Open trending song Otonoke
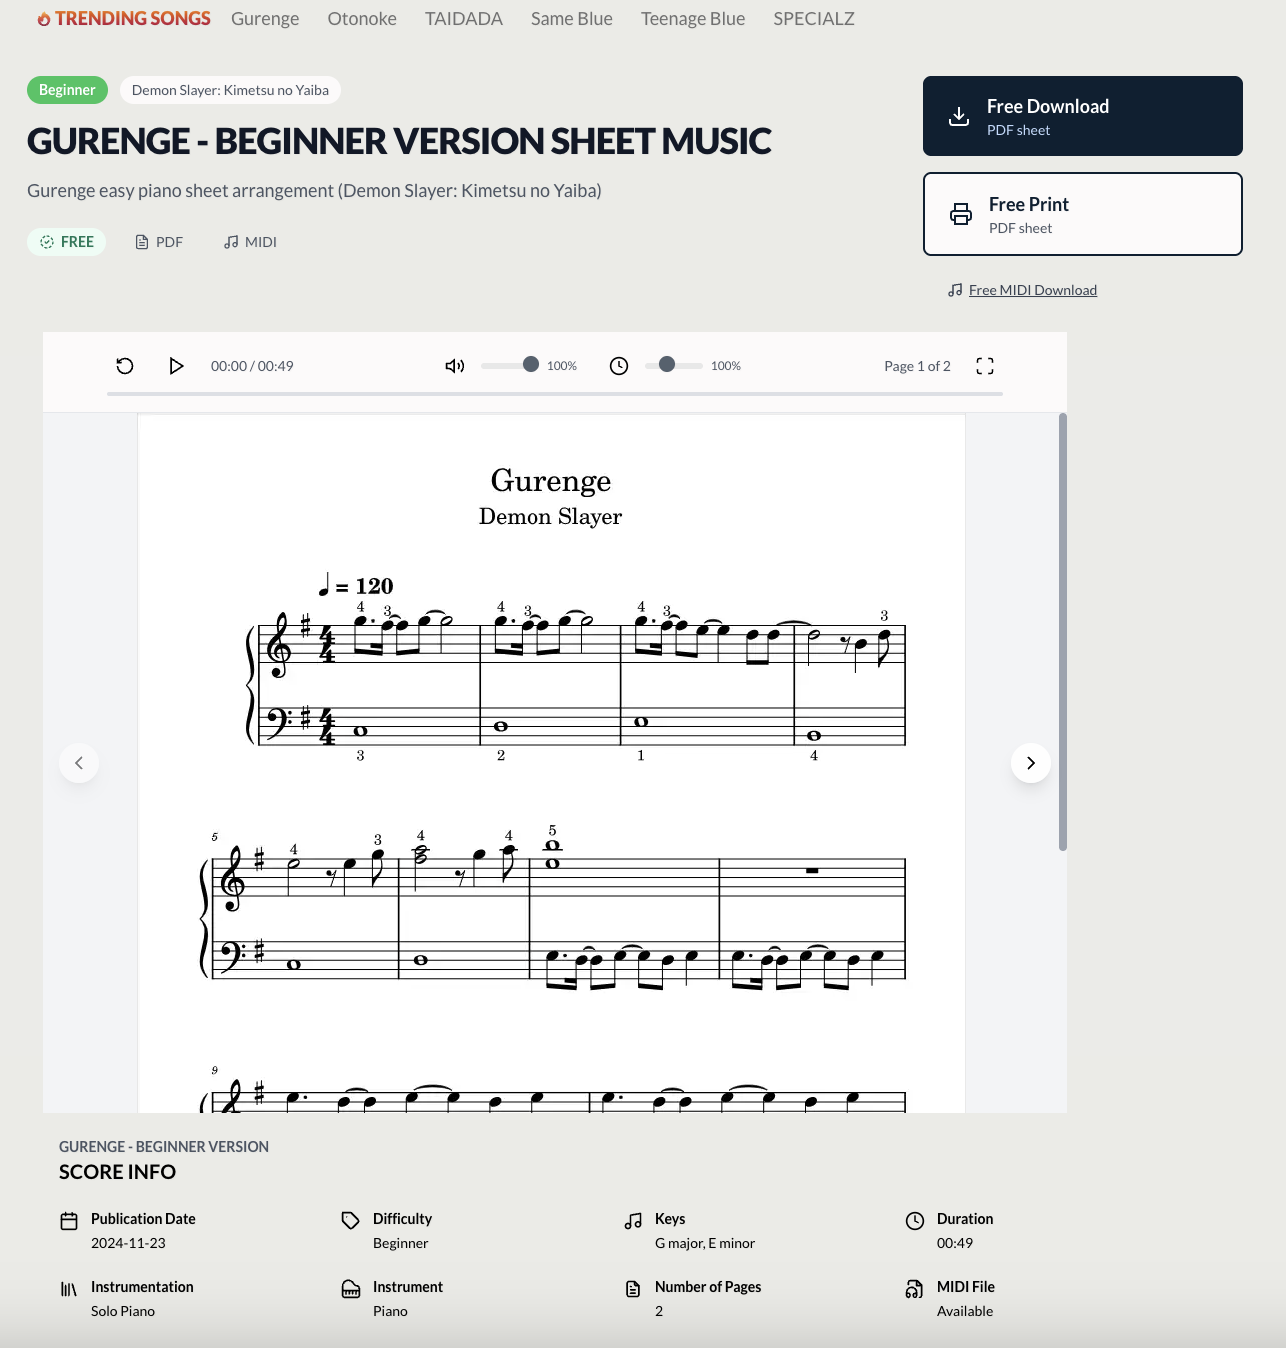The height and width of the screenshot is (1348, 1286). pos(362,19)
